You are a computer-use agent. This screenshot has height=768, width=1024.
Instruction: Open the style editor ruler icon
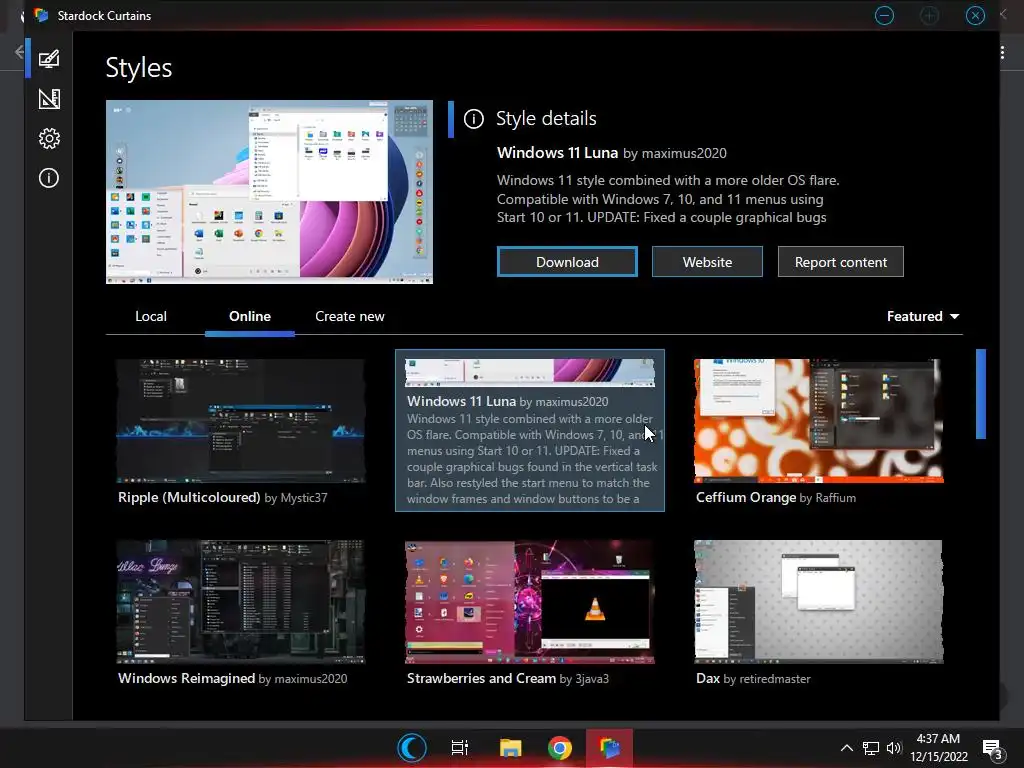coord(49,99)
